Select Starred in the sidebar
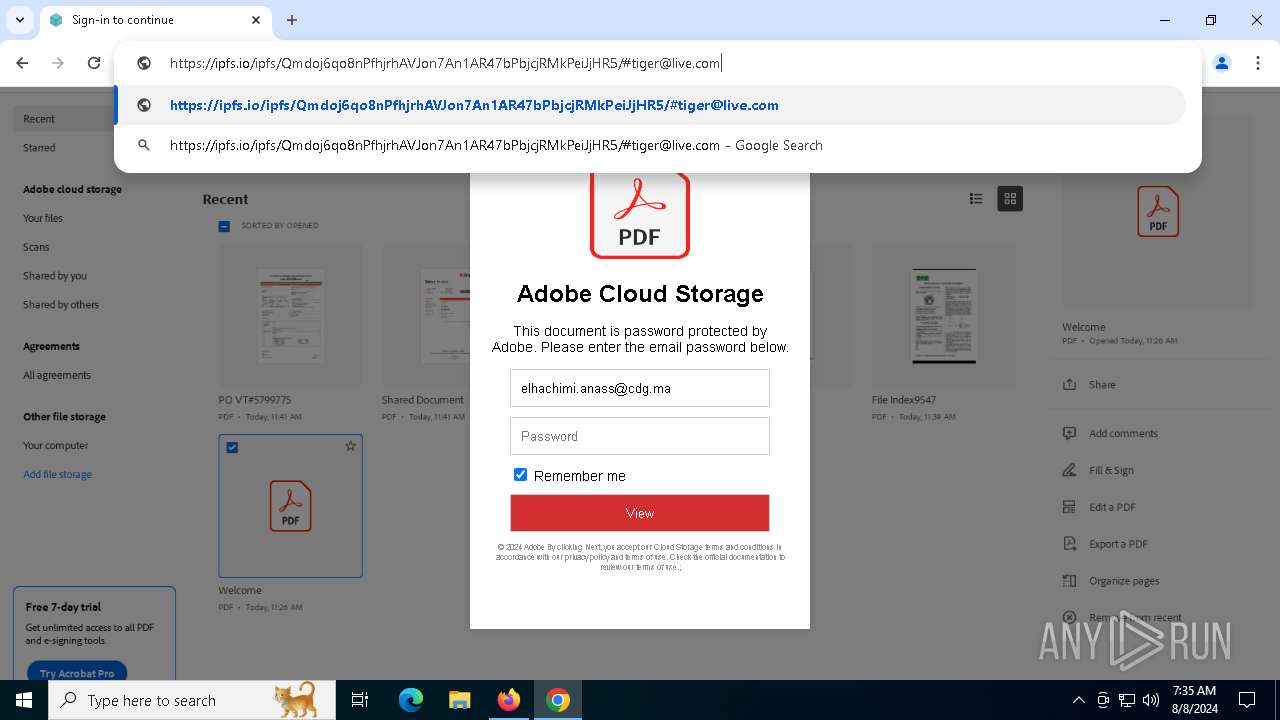Image resolution: width=1280 pixels, height=720 pixels. pos(39,148)
